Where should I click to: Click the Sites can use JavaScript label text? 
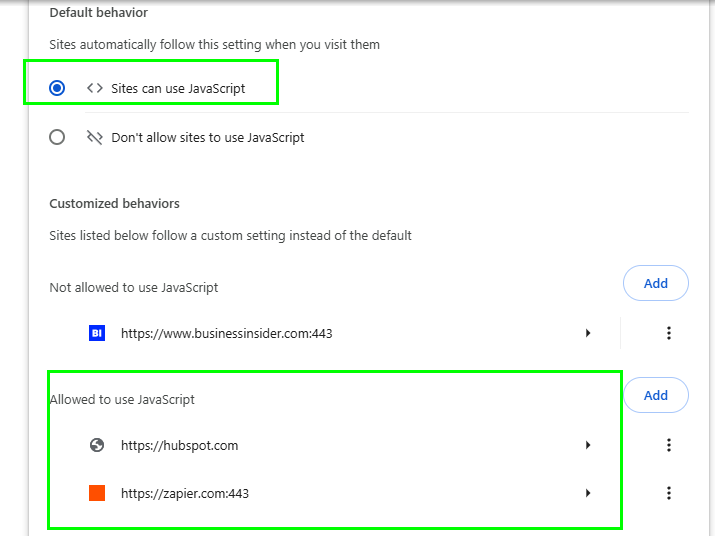coord(178,88)
